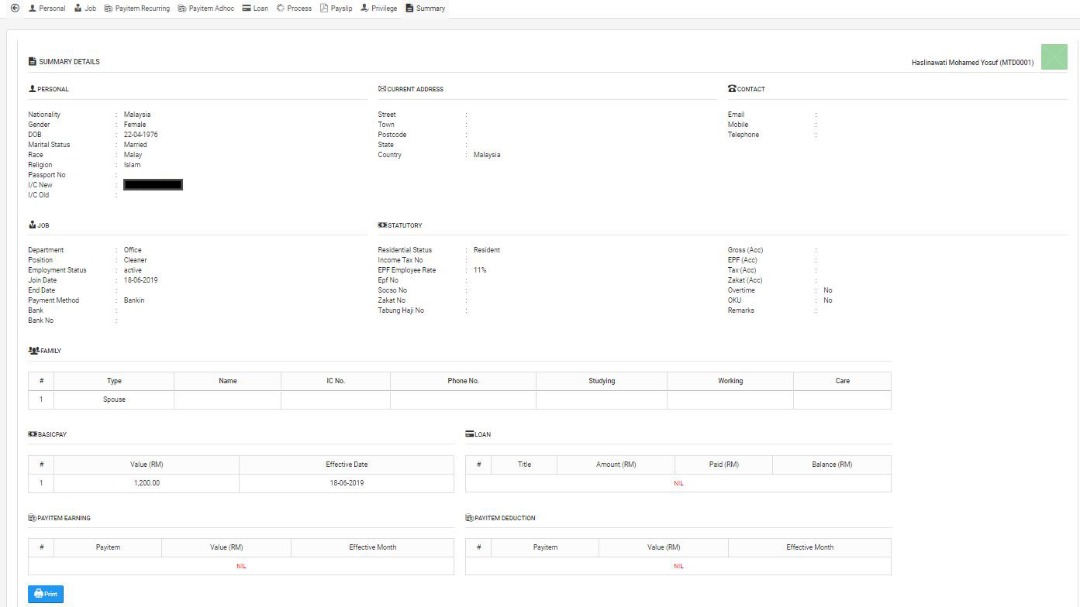Click the Country value in Current Address

point(487,154)
